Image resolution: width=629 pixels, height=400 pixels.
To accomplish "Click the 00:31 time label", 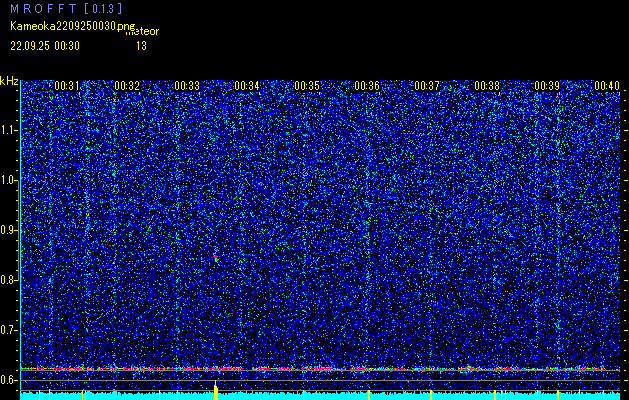I will pyautogui.click(x=67, y=86).
